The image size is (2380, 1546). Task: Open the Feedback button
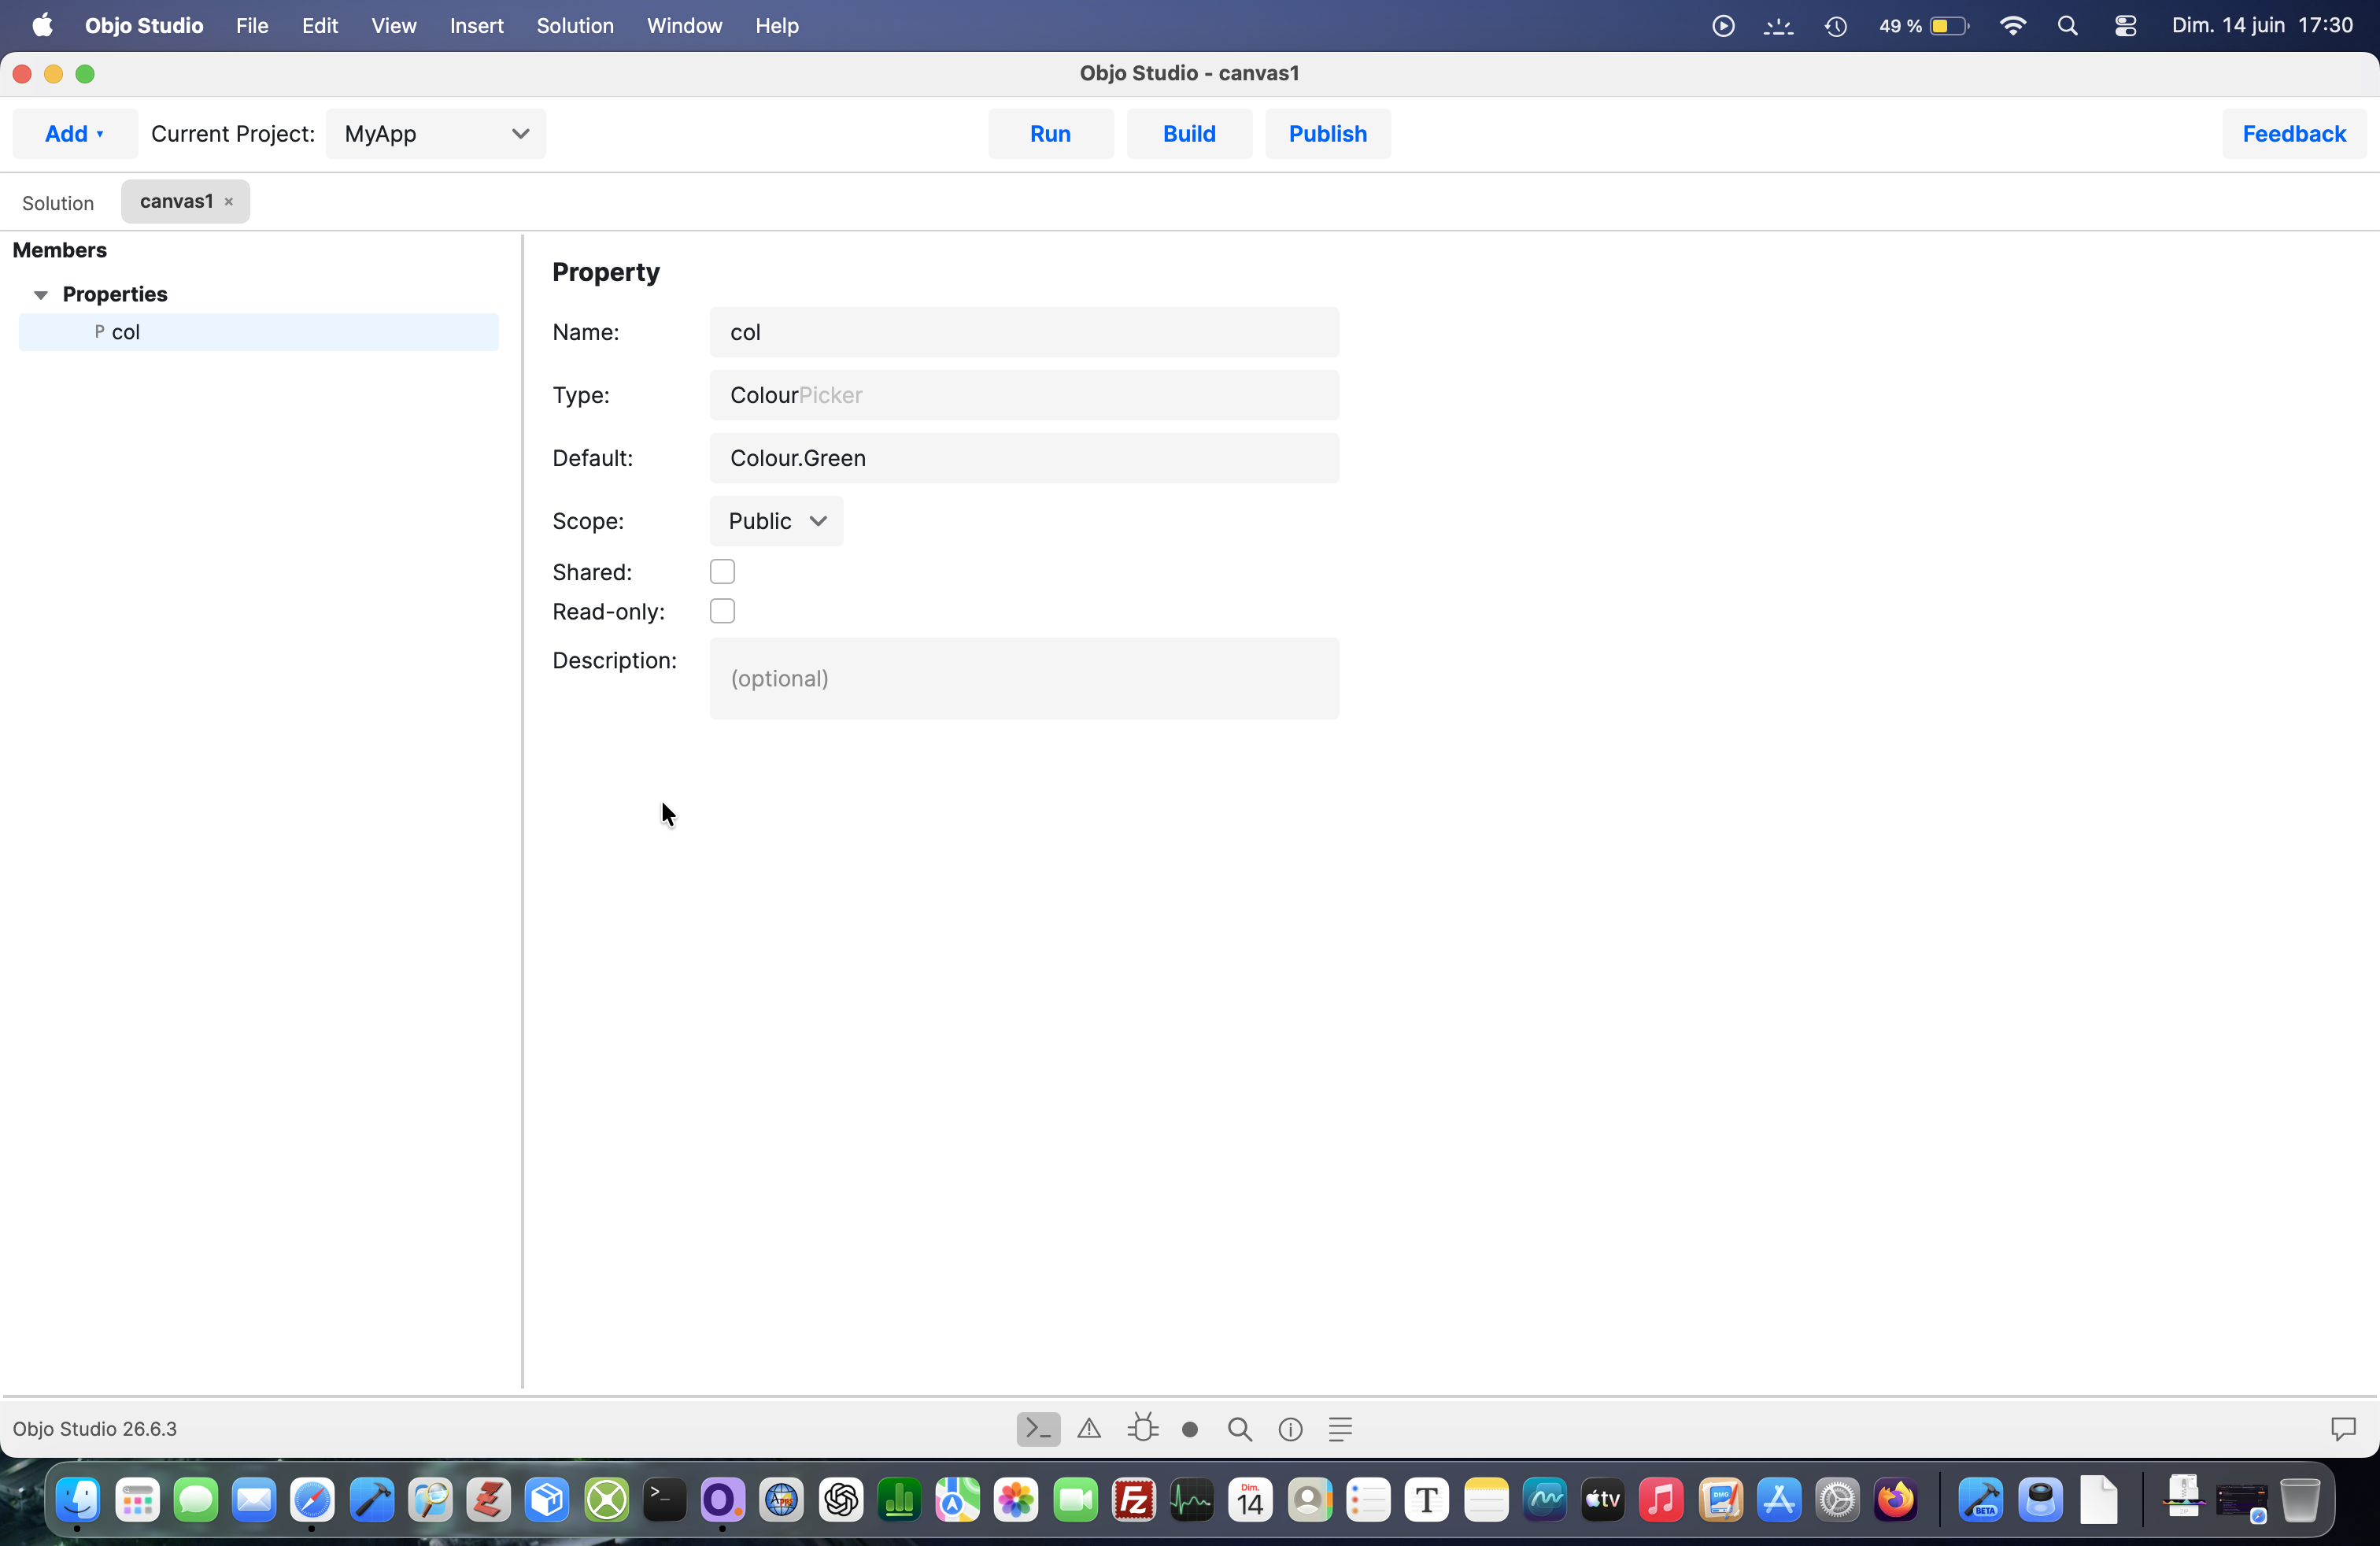tap(2294, 134)
